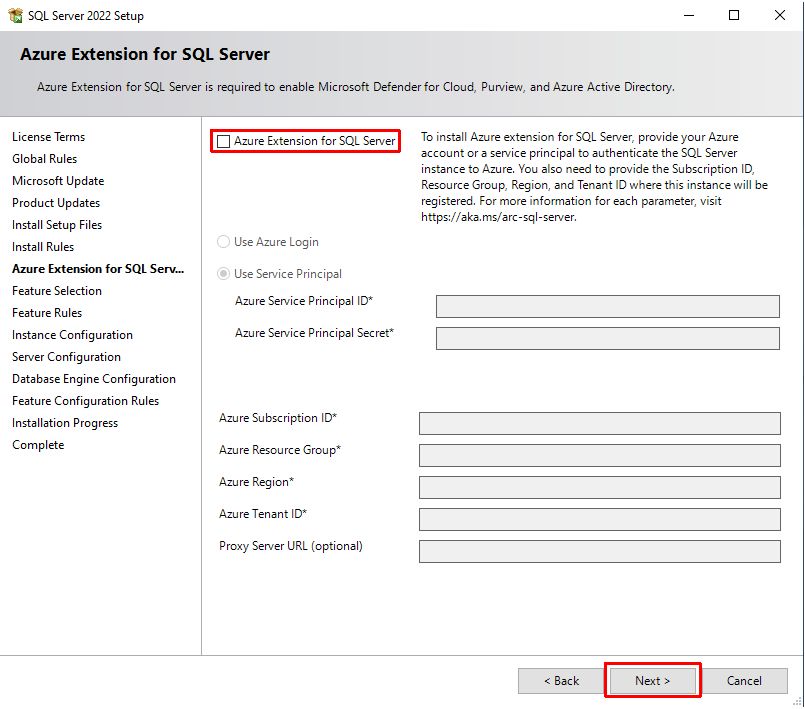Click the Azure Service Principal ID field
The height and width of the screenshot is (709, 805).
click(607, 306)
